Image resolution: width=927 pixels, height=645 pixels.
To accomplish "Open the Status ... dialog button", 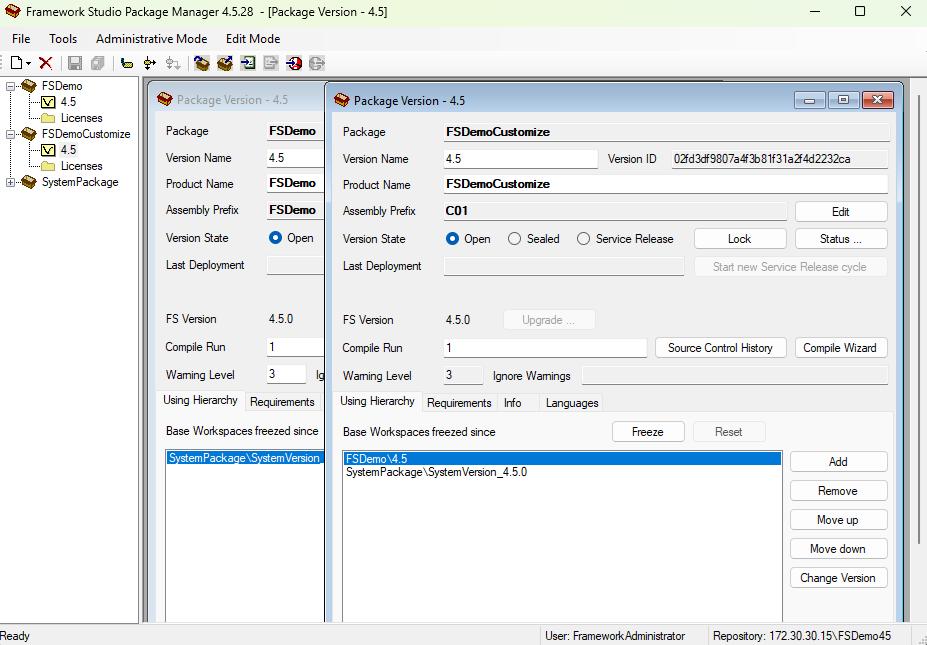I will pyautogui.click(x=841, y=239).
